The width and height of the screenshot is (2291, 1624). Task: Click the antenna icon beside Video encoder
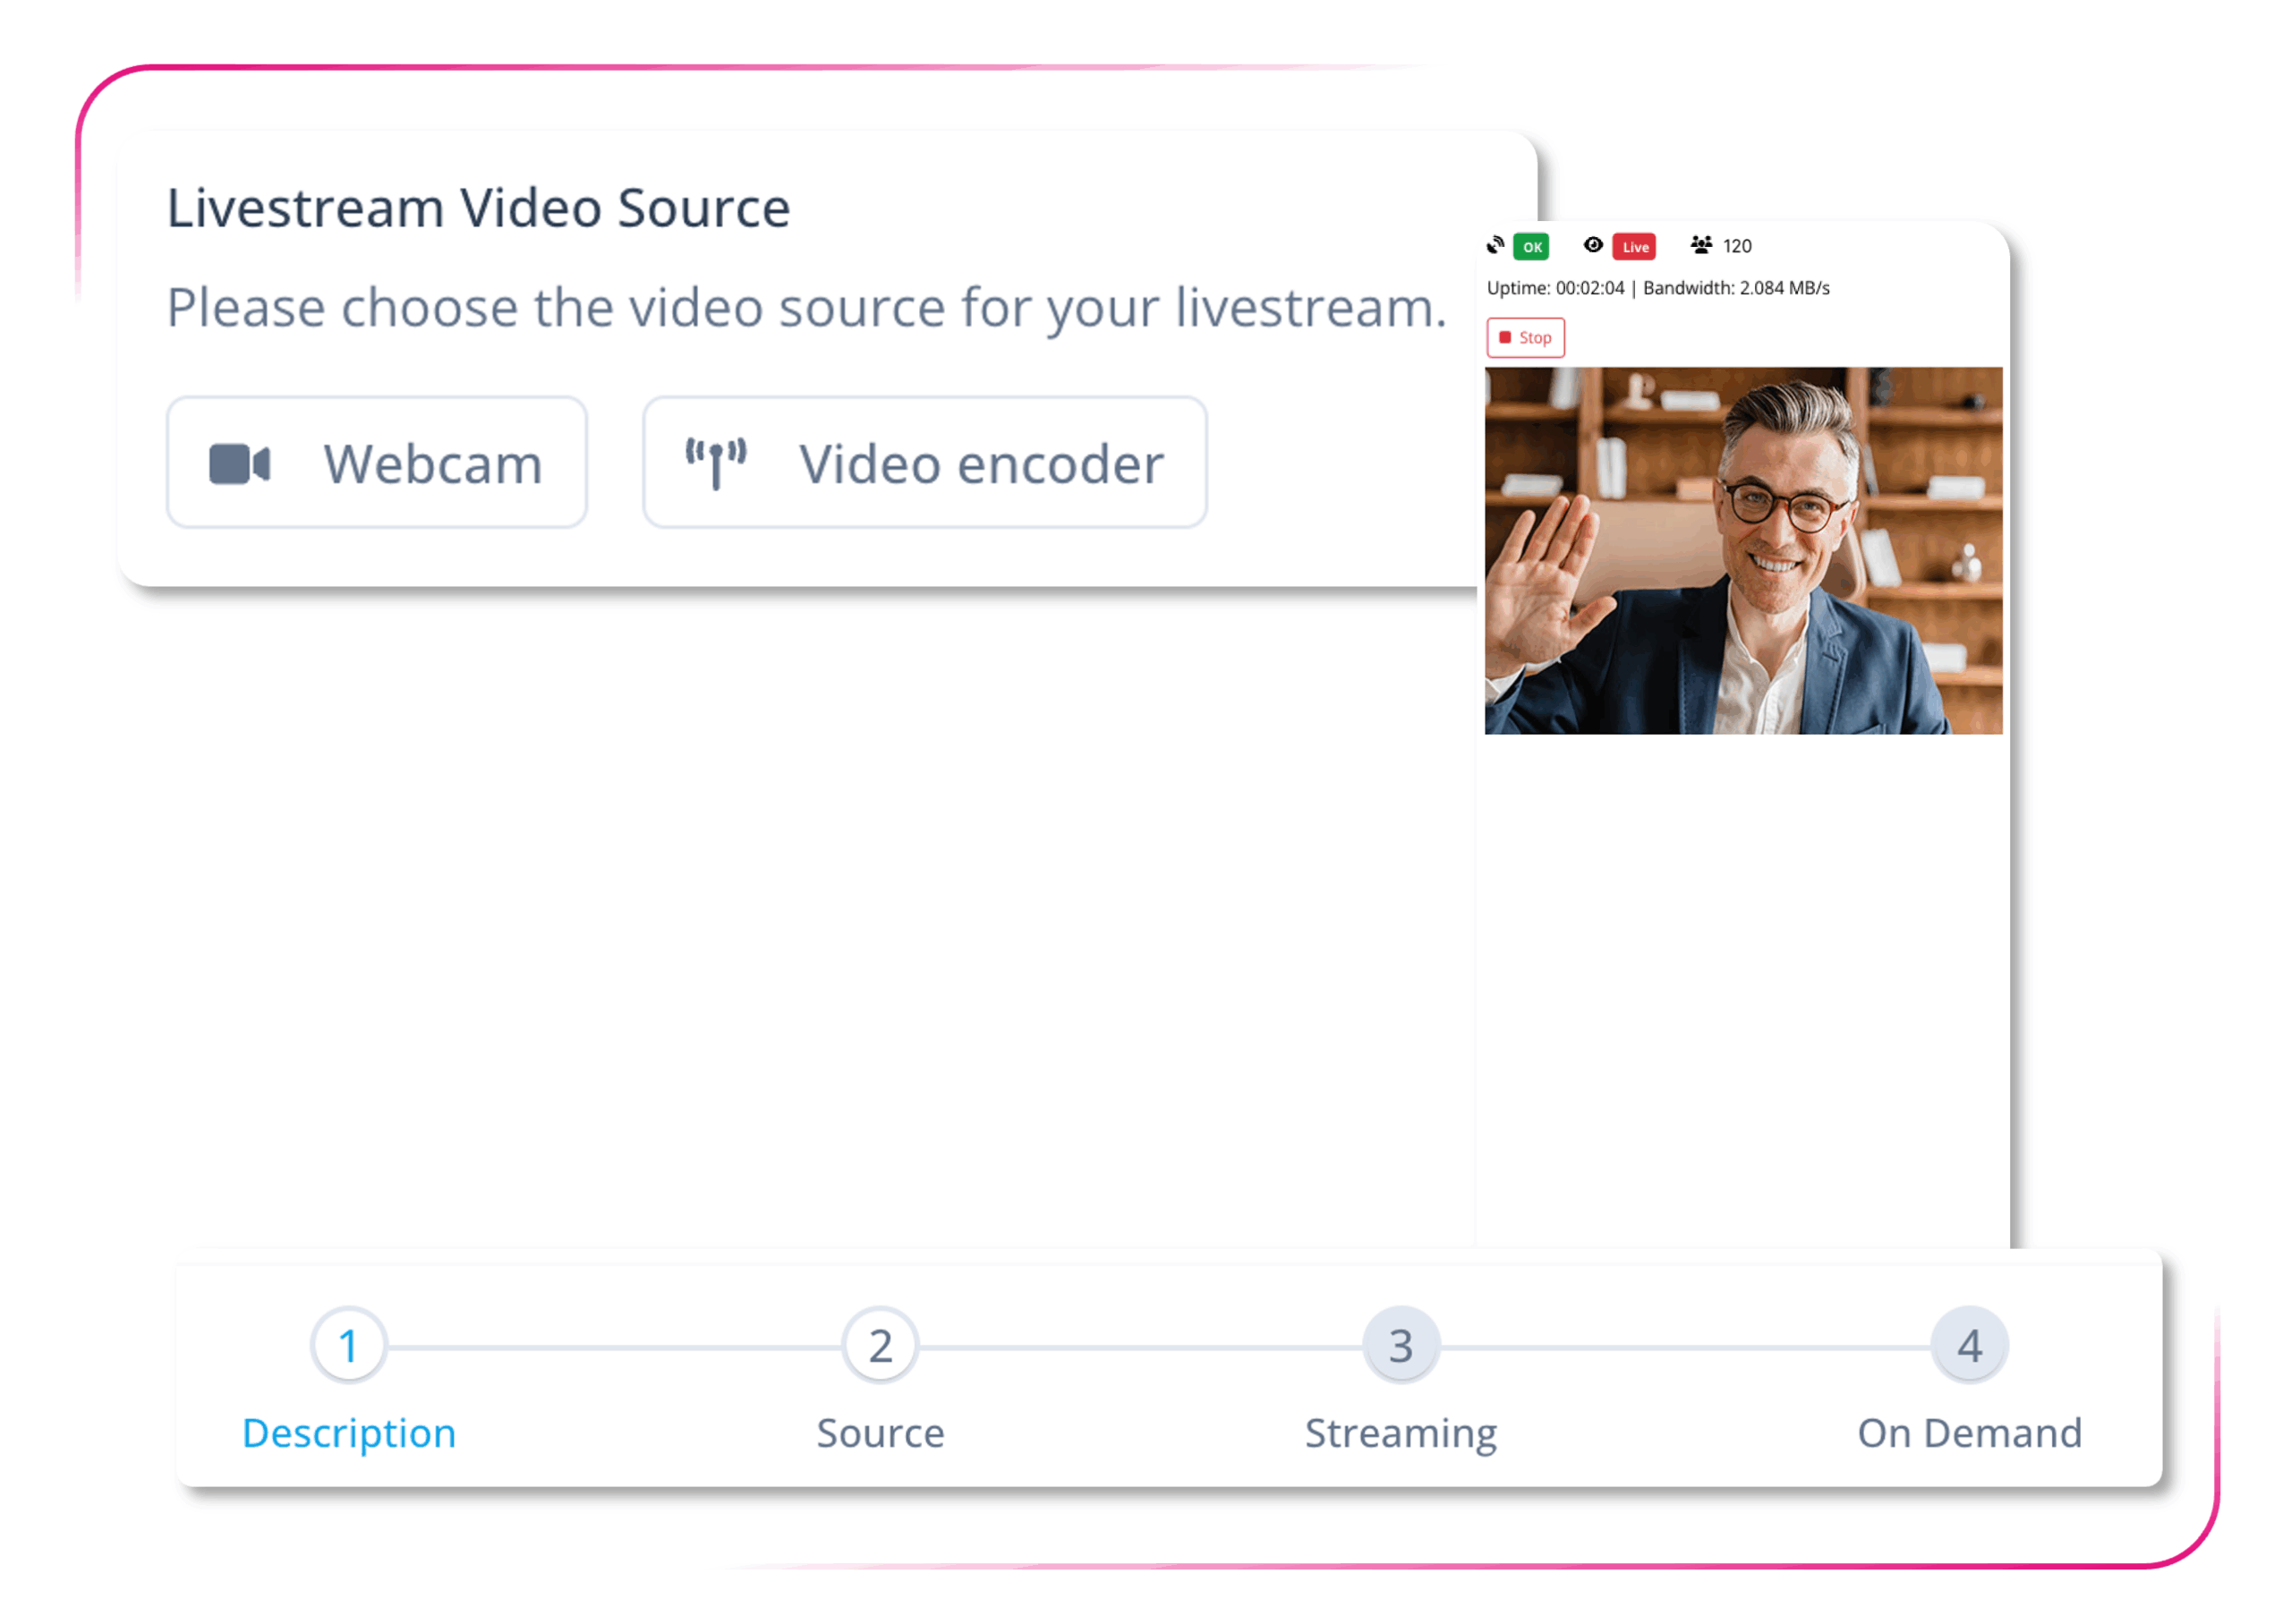(715, 464)
